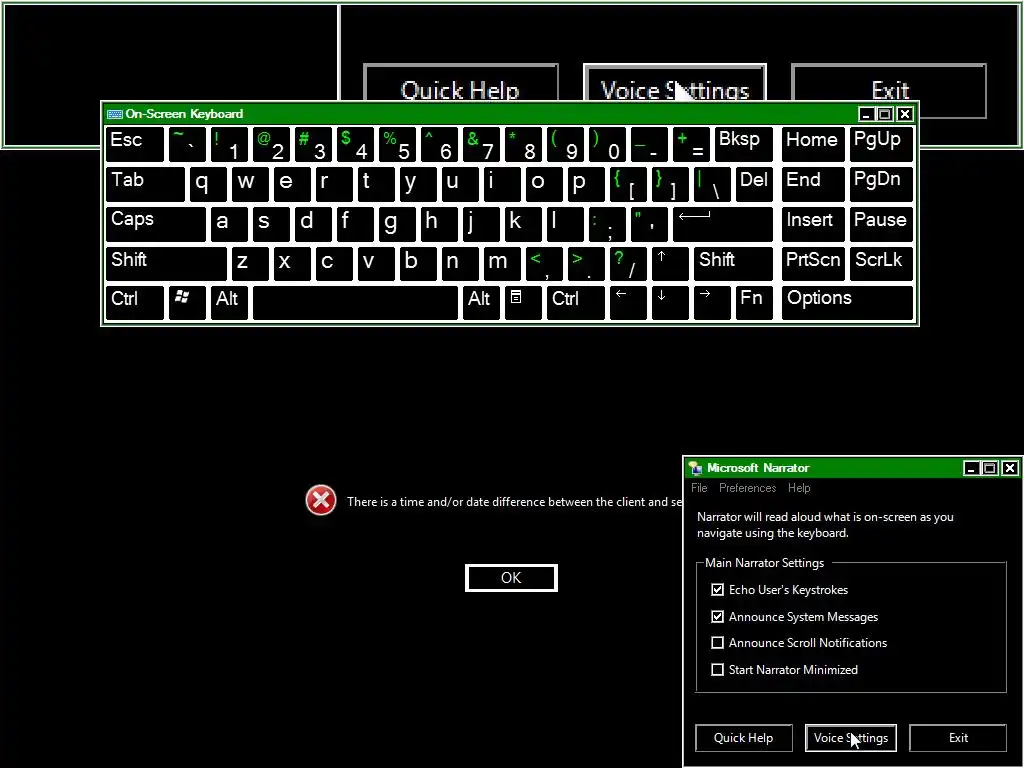
Task: Click the letter m key
Action: coord(502,264)
